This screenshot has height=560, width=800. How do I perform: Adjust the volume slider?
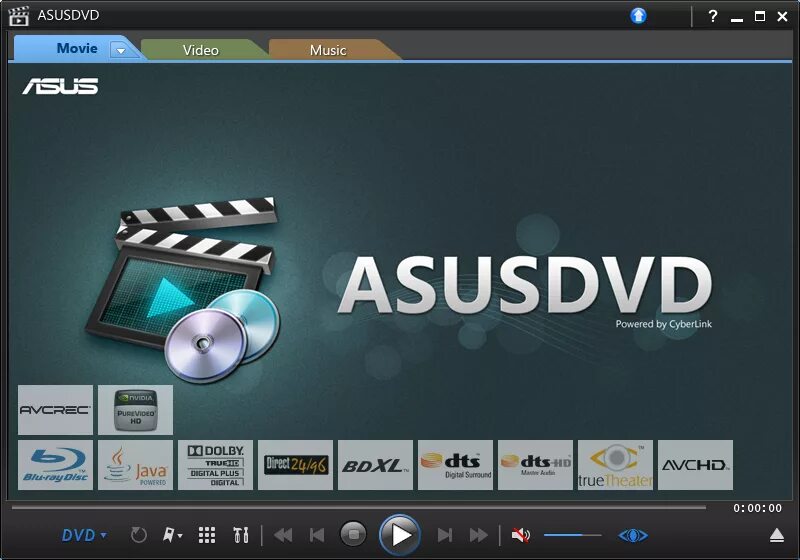coord(572,535)
